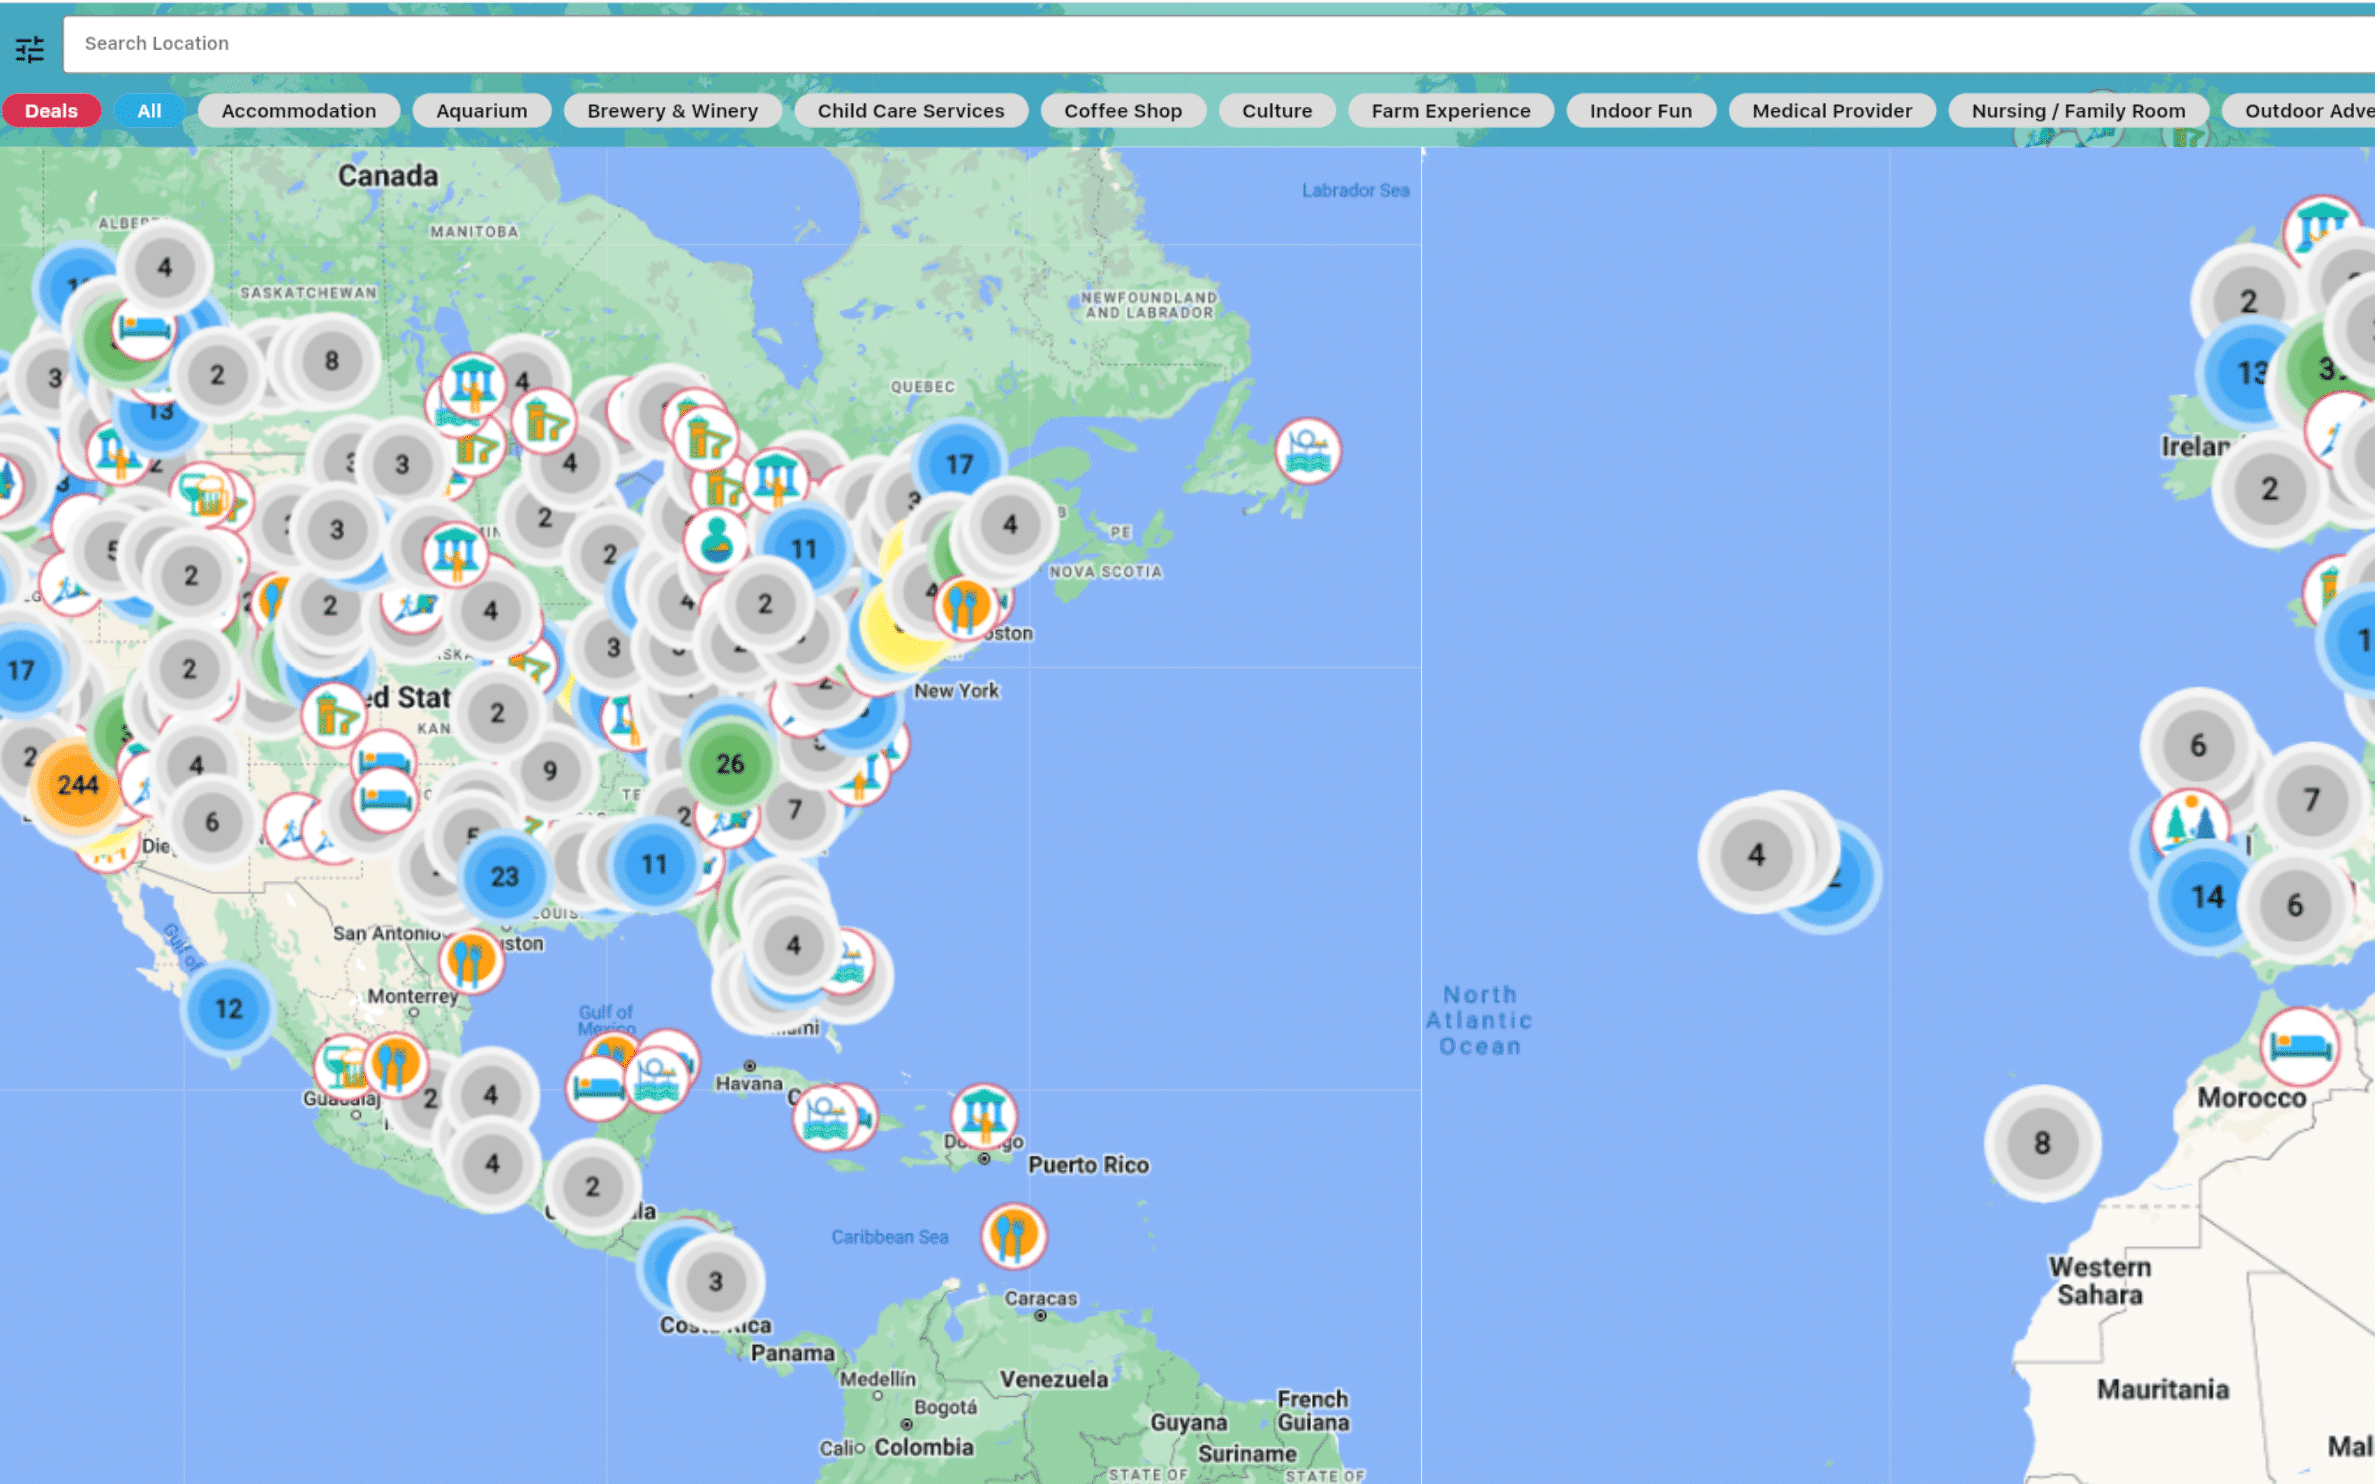Expand the green 26 cluster
This screenshot has width=2375, height=1484.
(x=730, y=764)
